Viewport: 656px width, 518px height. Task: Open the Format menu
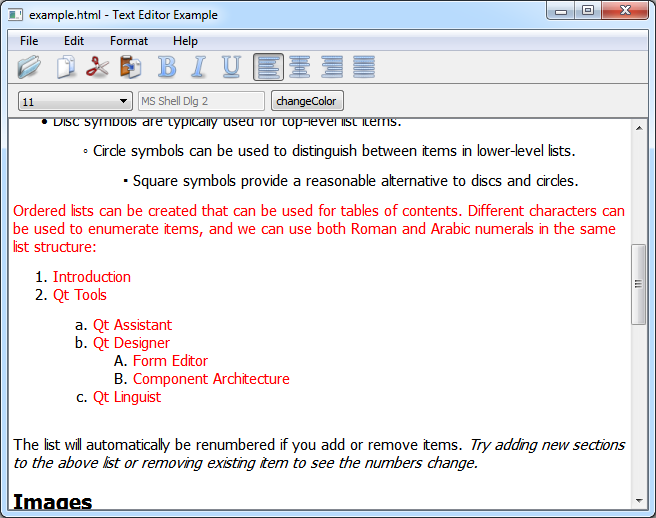tap(129, 41)
